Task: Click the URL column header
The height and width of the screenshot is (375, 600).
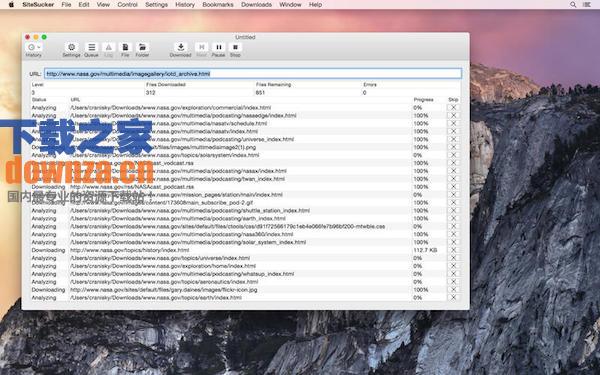Action: 75,99
